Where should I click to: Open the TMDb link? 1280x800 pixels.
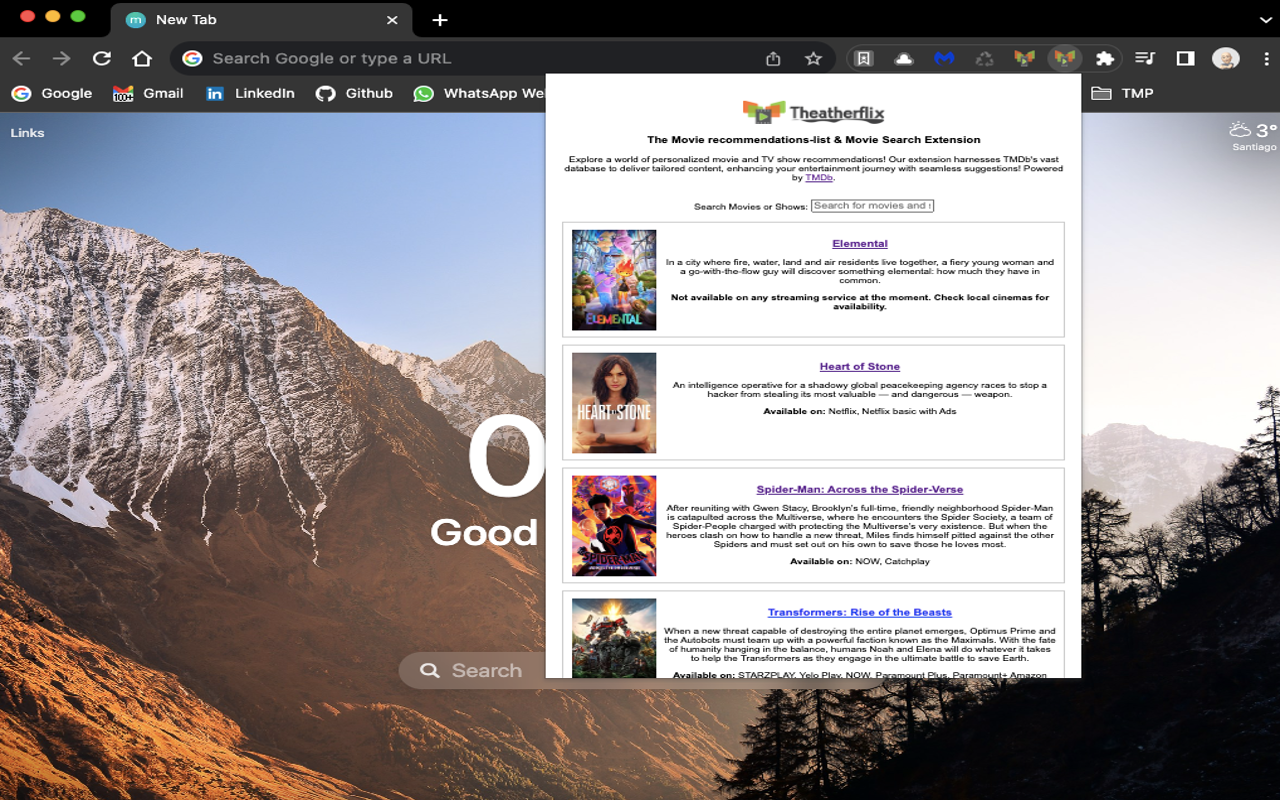pyautogui.click(x=818, y=177)
